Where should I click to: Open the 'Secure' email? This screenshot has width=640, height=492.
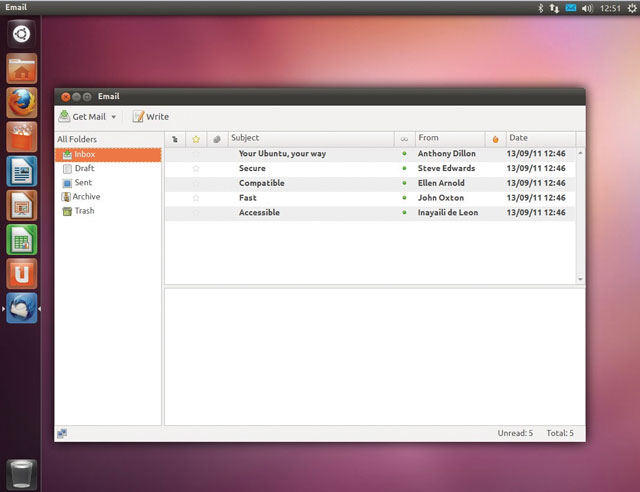coord(252,168)
